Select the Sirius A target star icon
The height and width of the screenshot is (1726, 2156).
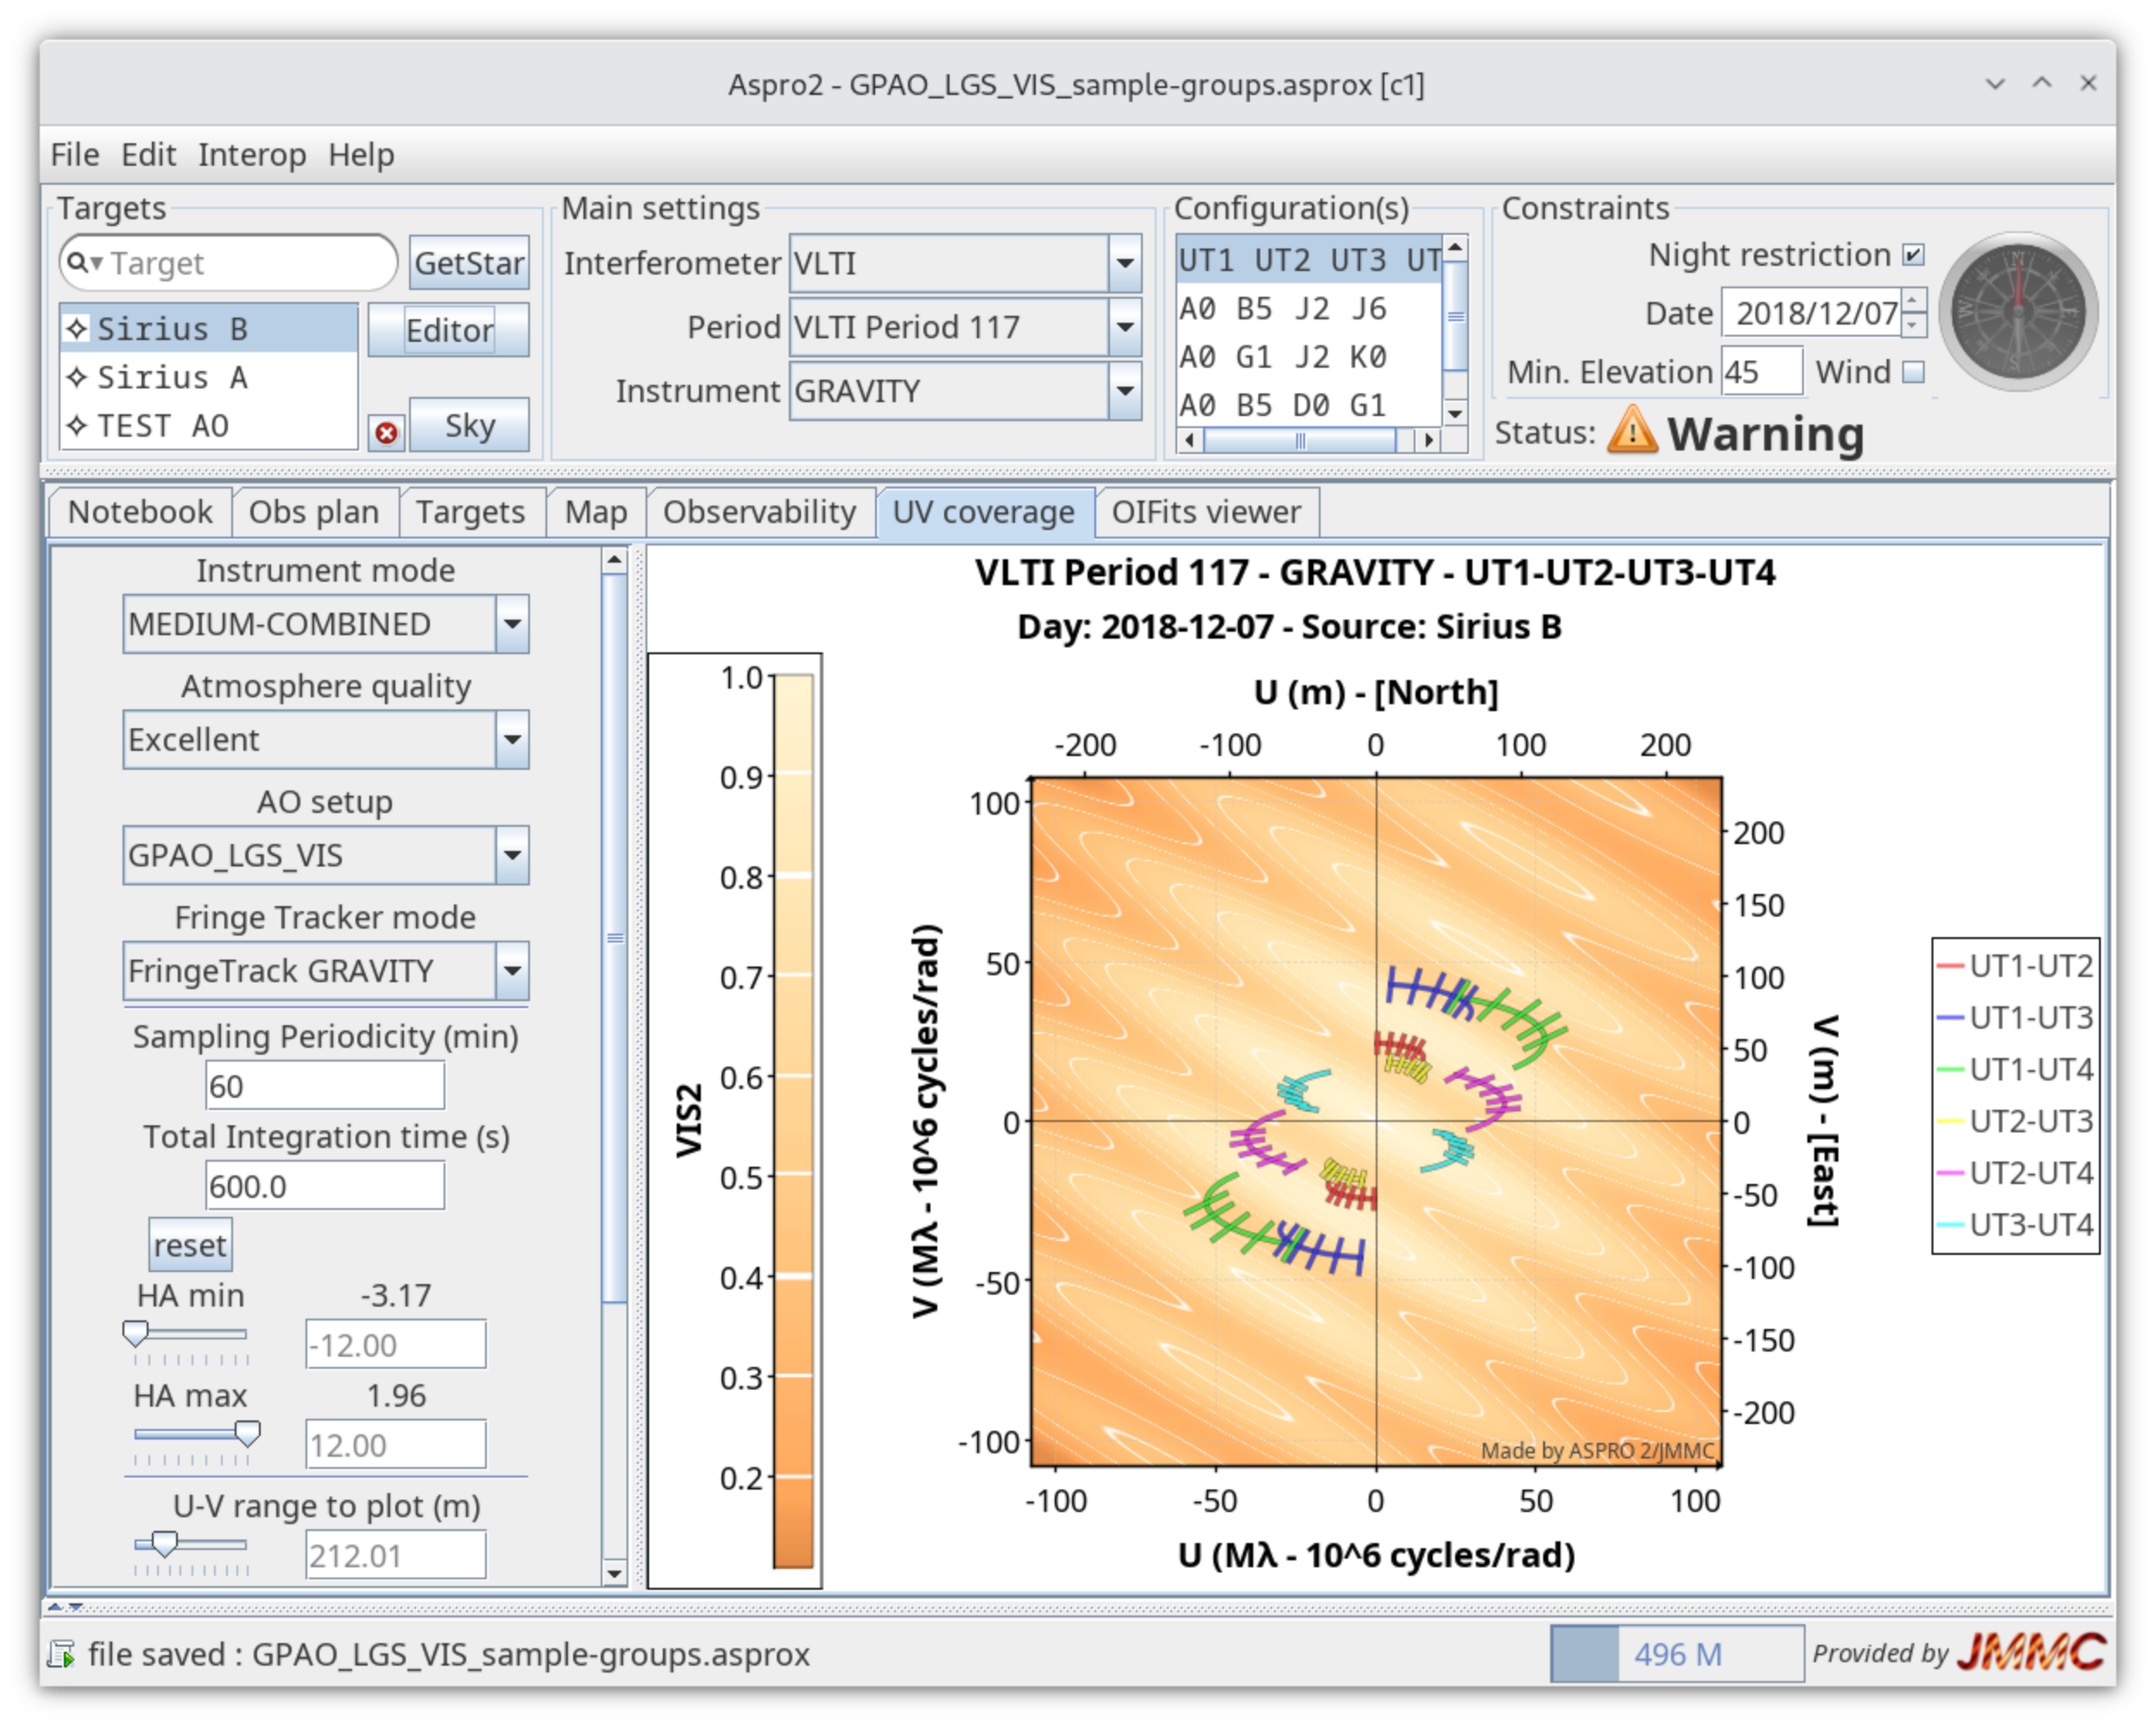(77, 377)
